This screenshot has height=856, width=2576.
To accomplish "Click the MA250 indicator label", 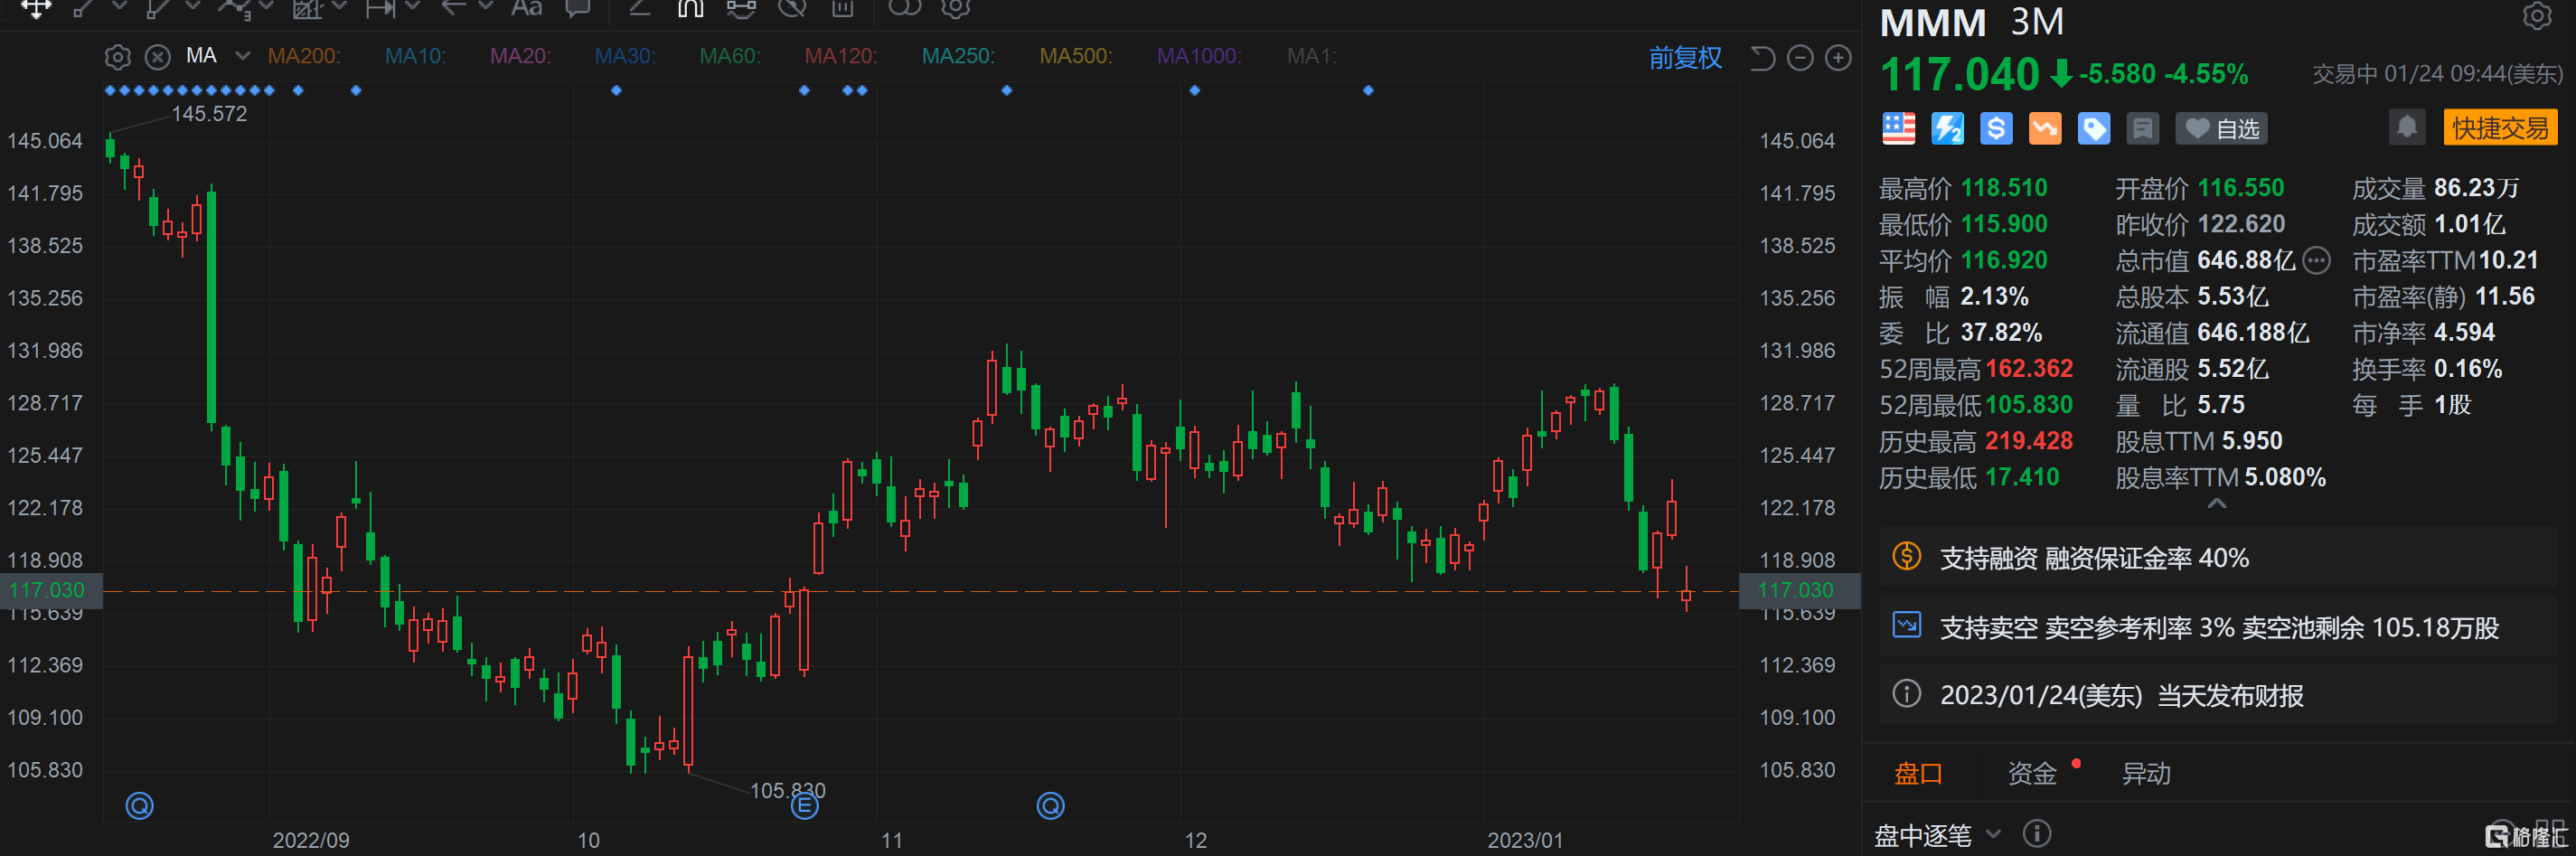I will point(958,56).
